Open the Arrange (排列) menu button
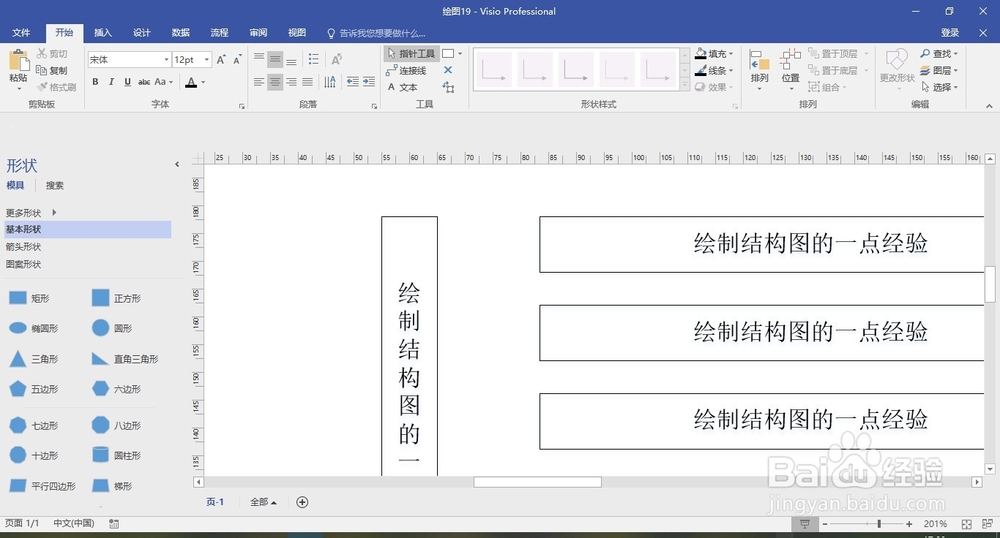 [x=759, y=69]
